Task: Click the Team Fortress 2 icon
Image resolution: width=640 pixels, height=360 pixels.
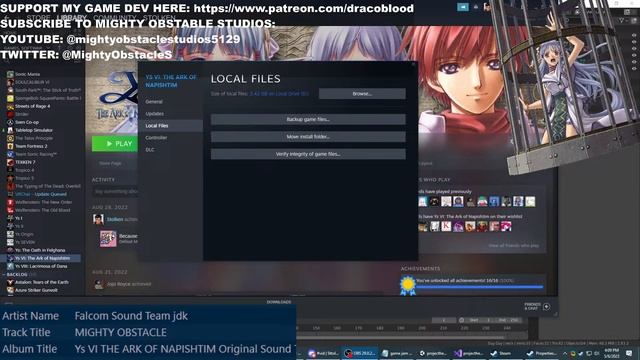Action: click(10, 146)
